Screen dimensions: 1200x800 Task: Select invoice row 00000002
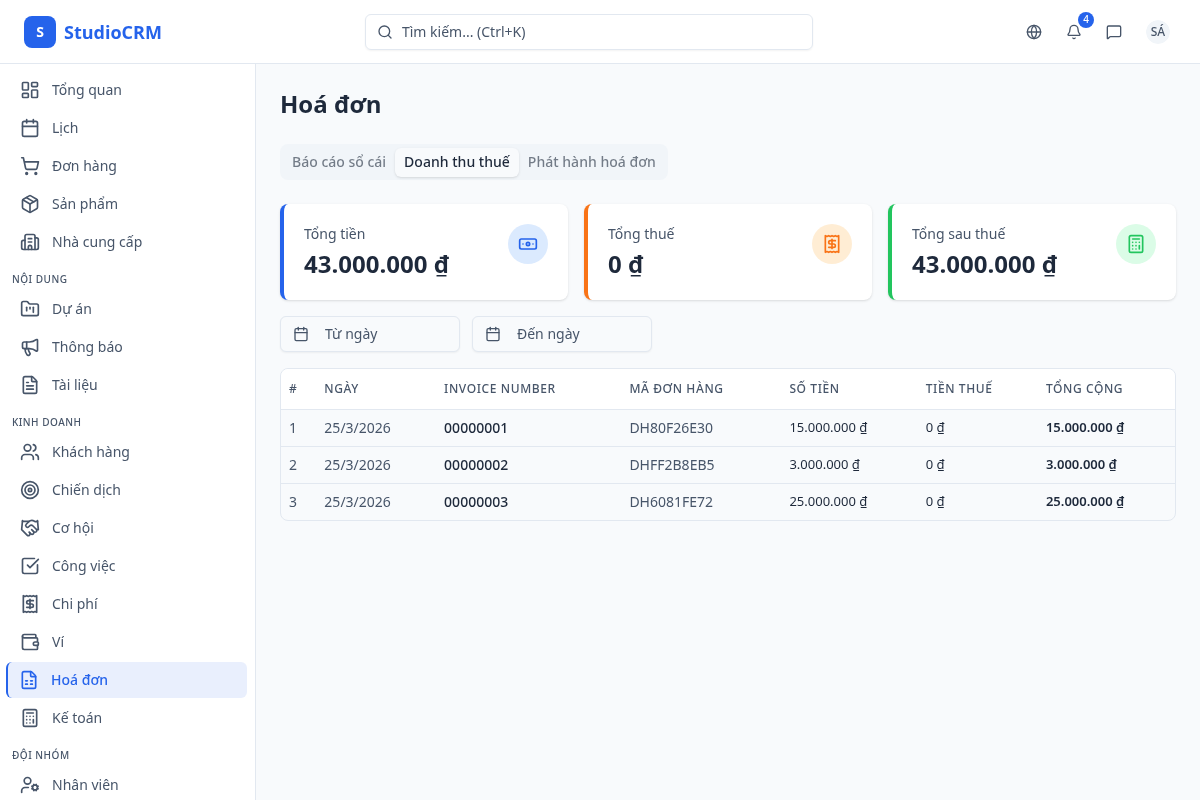[x=476, y=465]
